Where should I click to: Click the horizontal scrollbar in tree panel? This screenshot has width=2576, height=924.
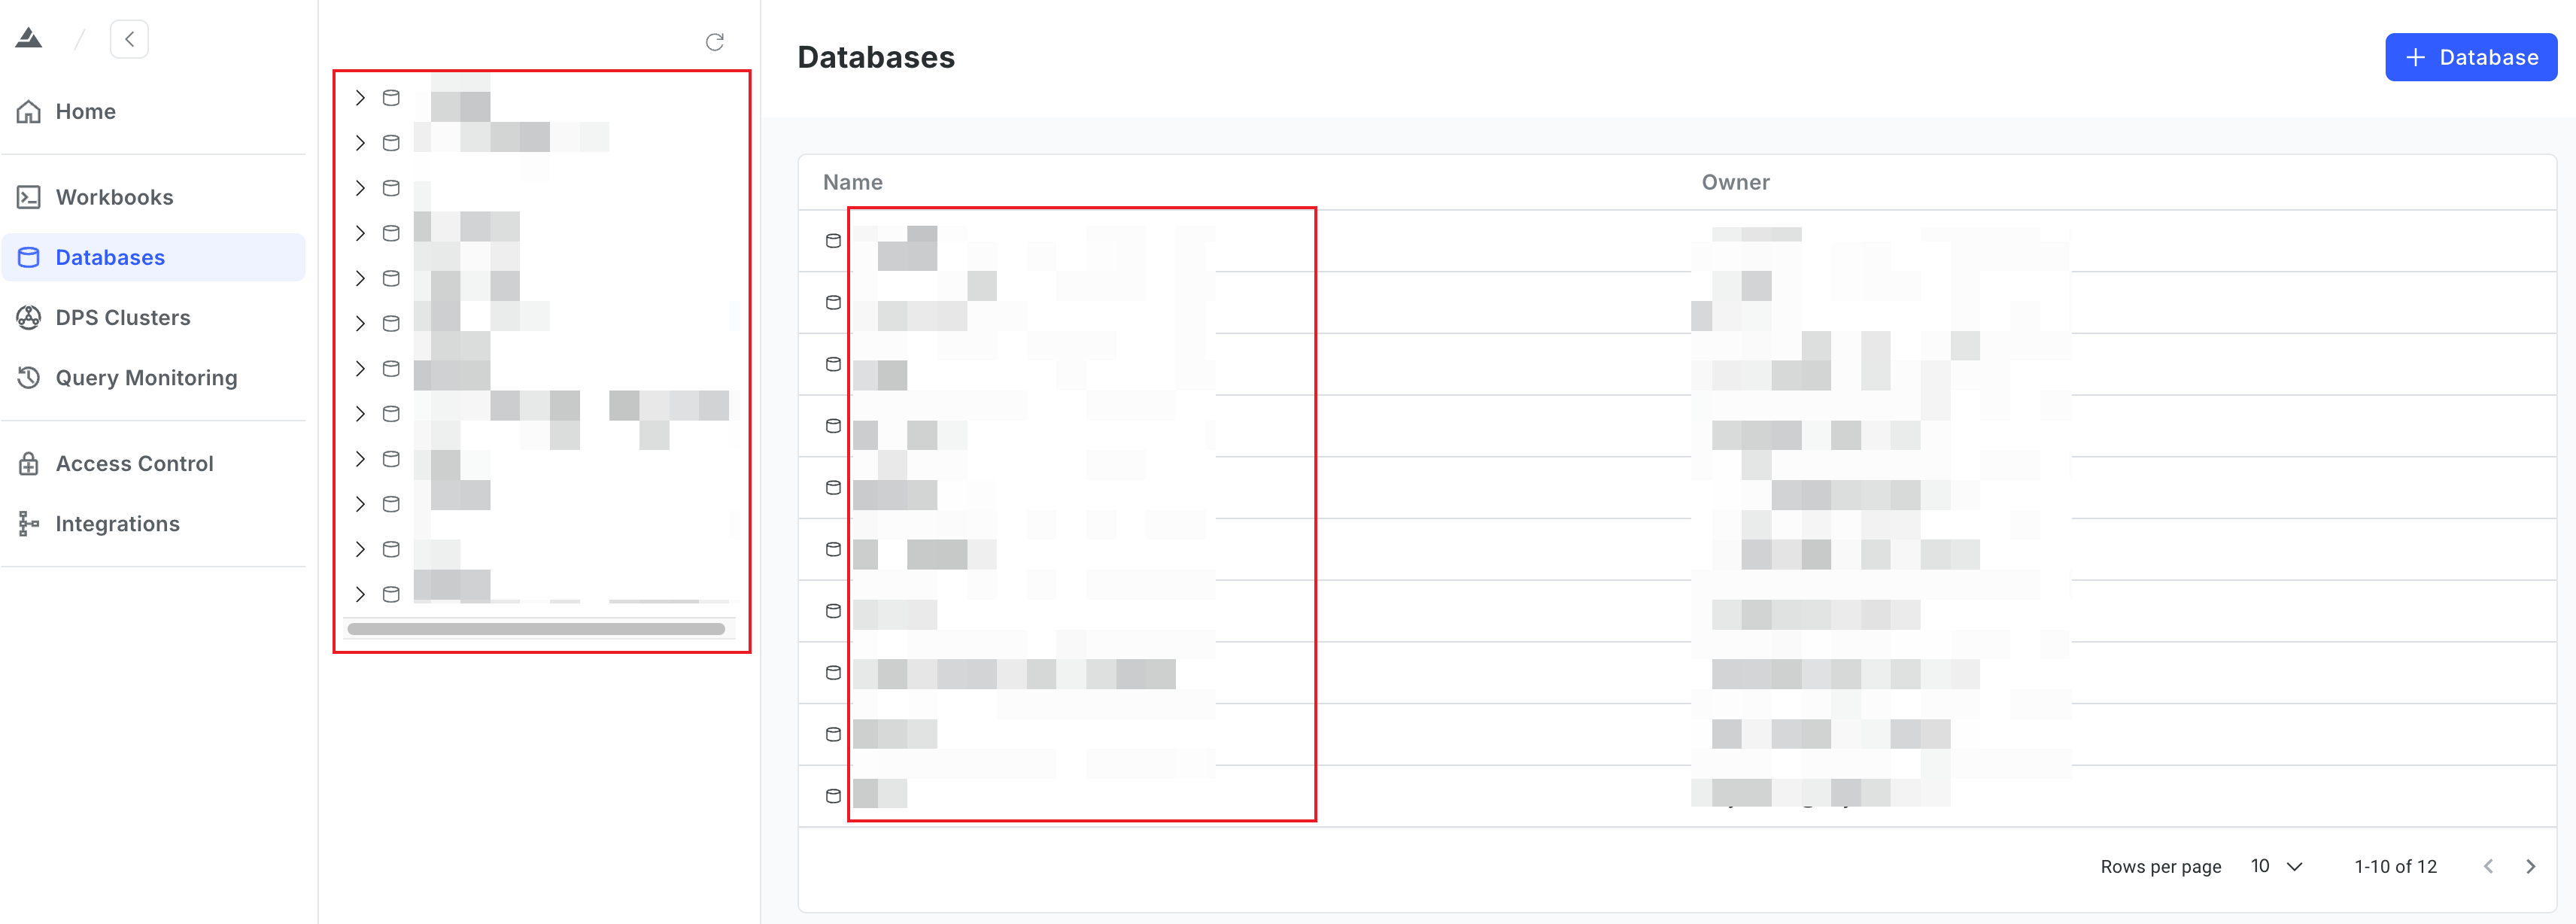[536, 629]
